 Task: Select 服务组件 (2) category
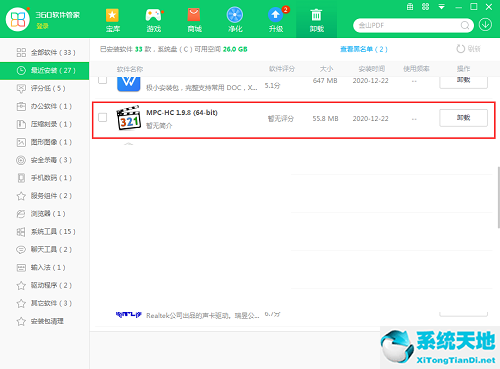(45, 196)
